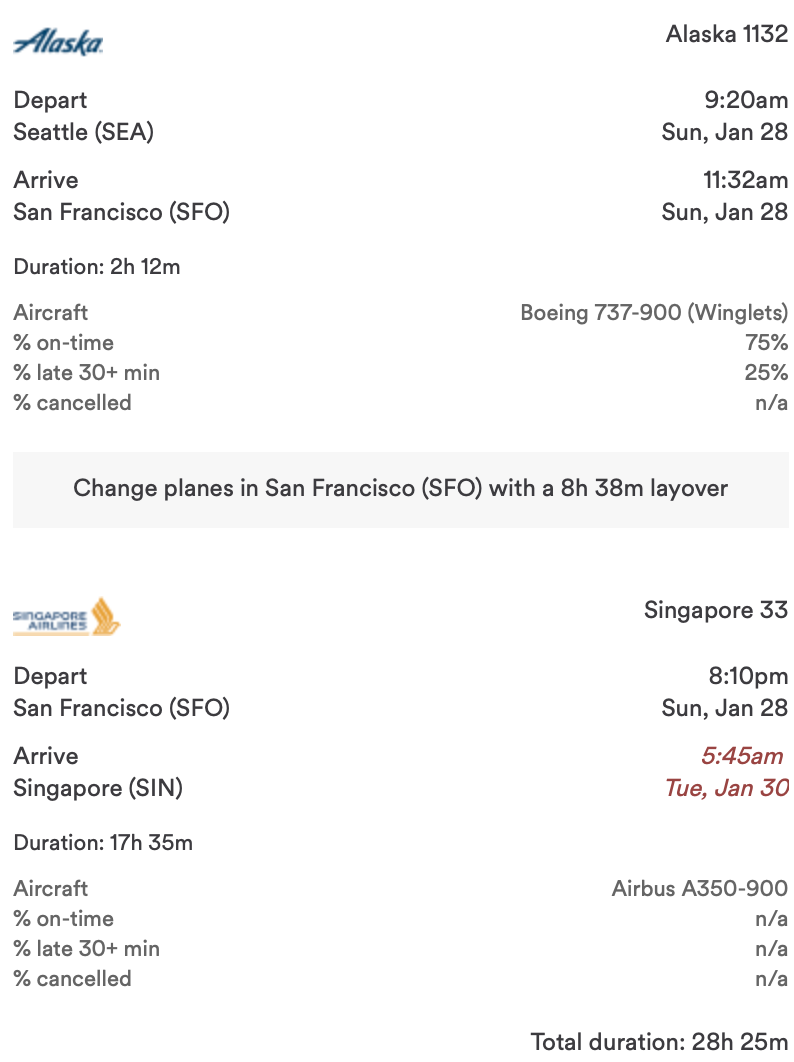
Task: Click the Alaska Airlines logo
Action: point(58,42)
